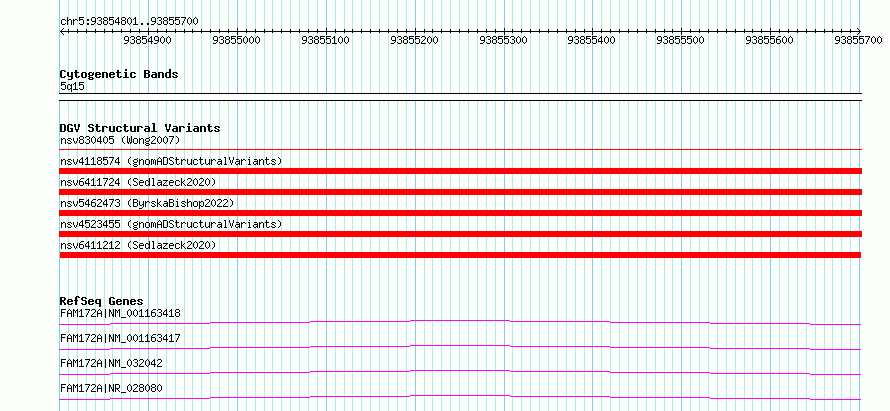This screenshot has height=411, width=890.
Task: Click the red bar under nsv6411724
Action: (x=460, y=192)
